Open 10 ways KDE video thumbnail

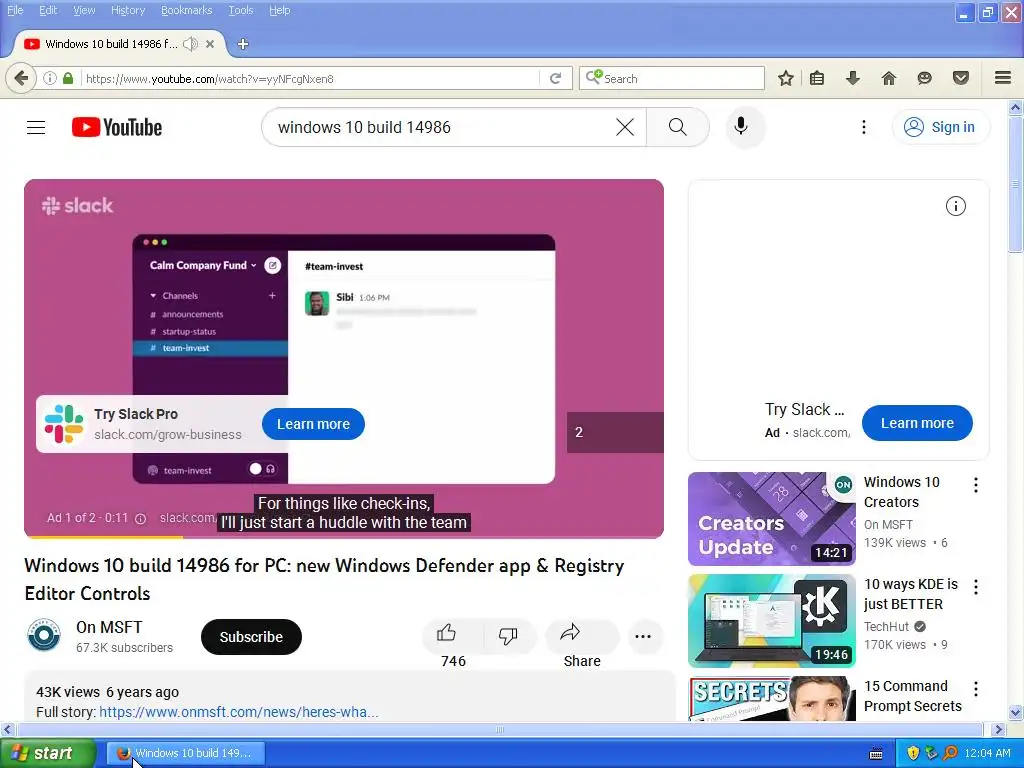[772, 621]
